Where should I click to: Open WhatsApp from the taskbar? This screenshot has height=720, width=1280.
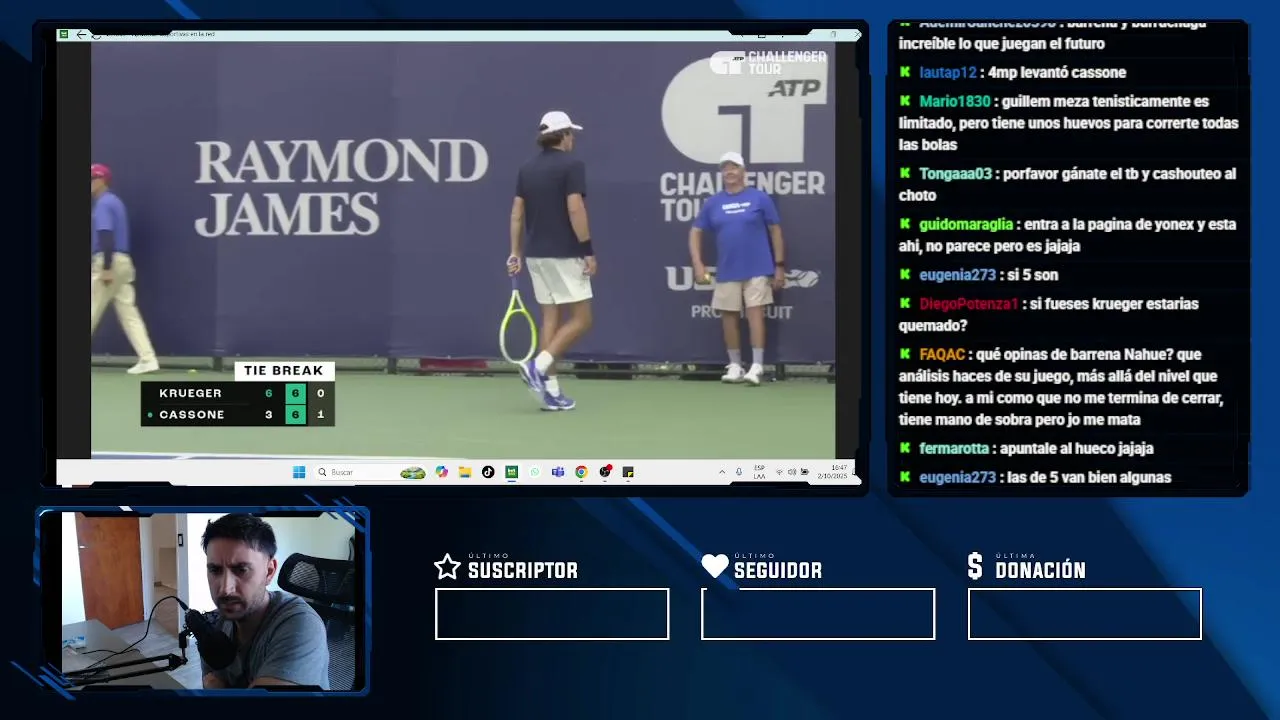coord(535,472)
